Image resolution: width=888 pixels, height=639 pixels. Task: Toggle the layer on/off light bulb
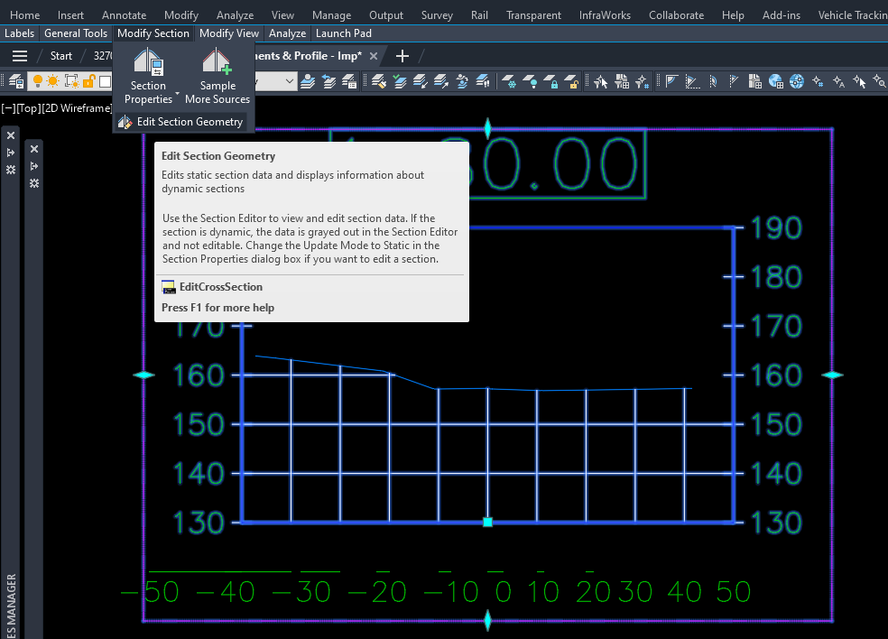point(37,81)
